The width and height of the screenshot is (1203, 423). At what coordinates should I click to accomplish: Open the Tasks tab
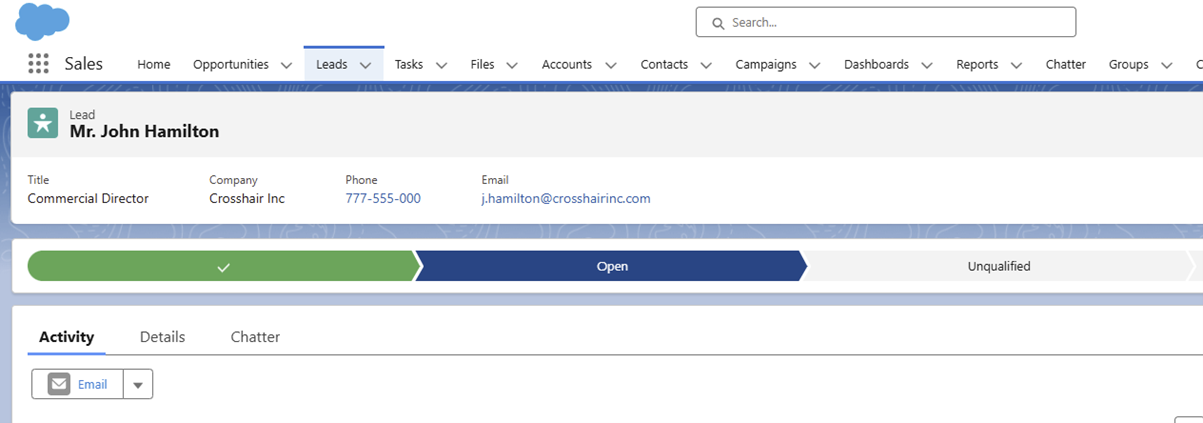pos(409,64)
